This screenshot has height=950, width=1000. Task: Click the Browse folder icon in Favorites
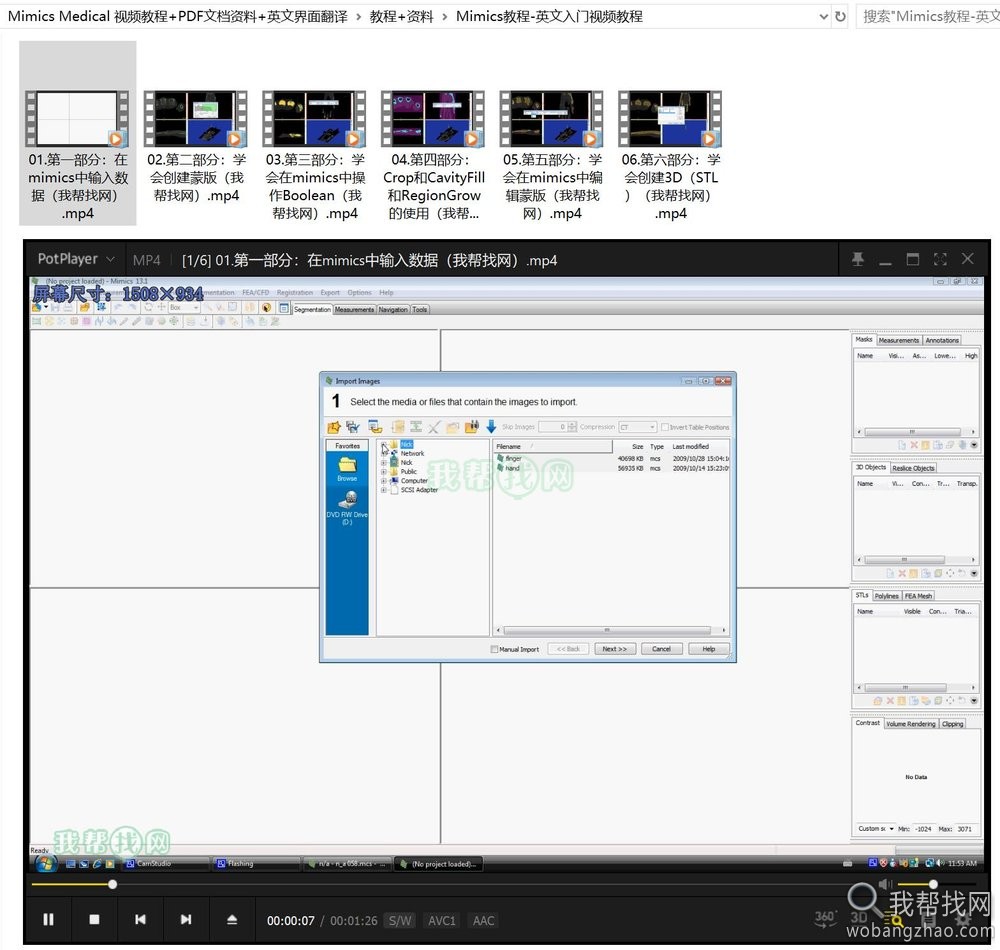coord(347,469)
